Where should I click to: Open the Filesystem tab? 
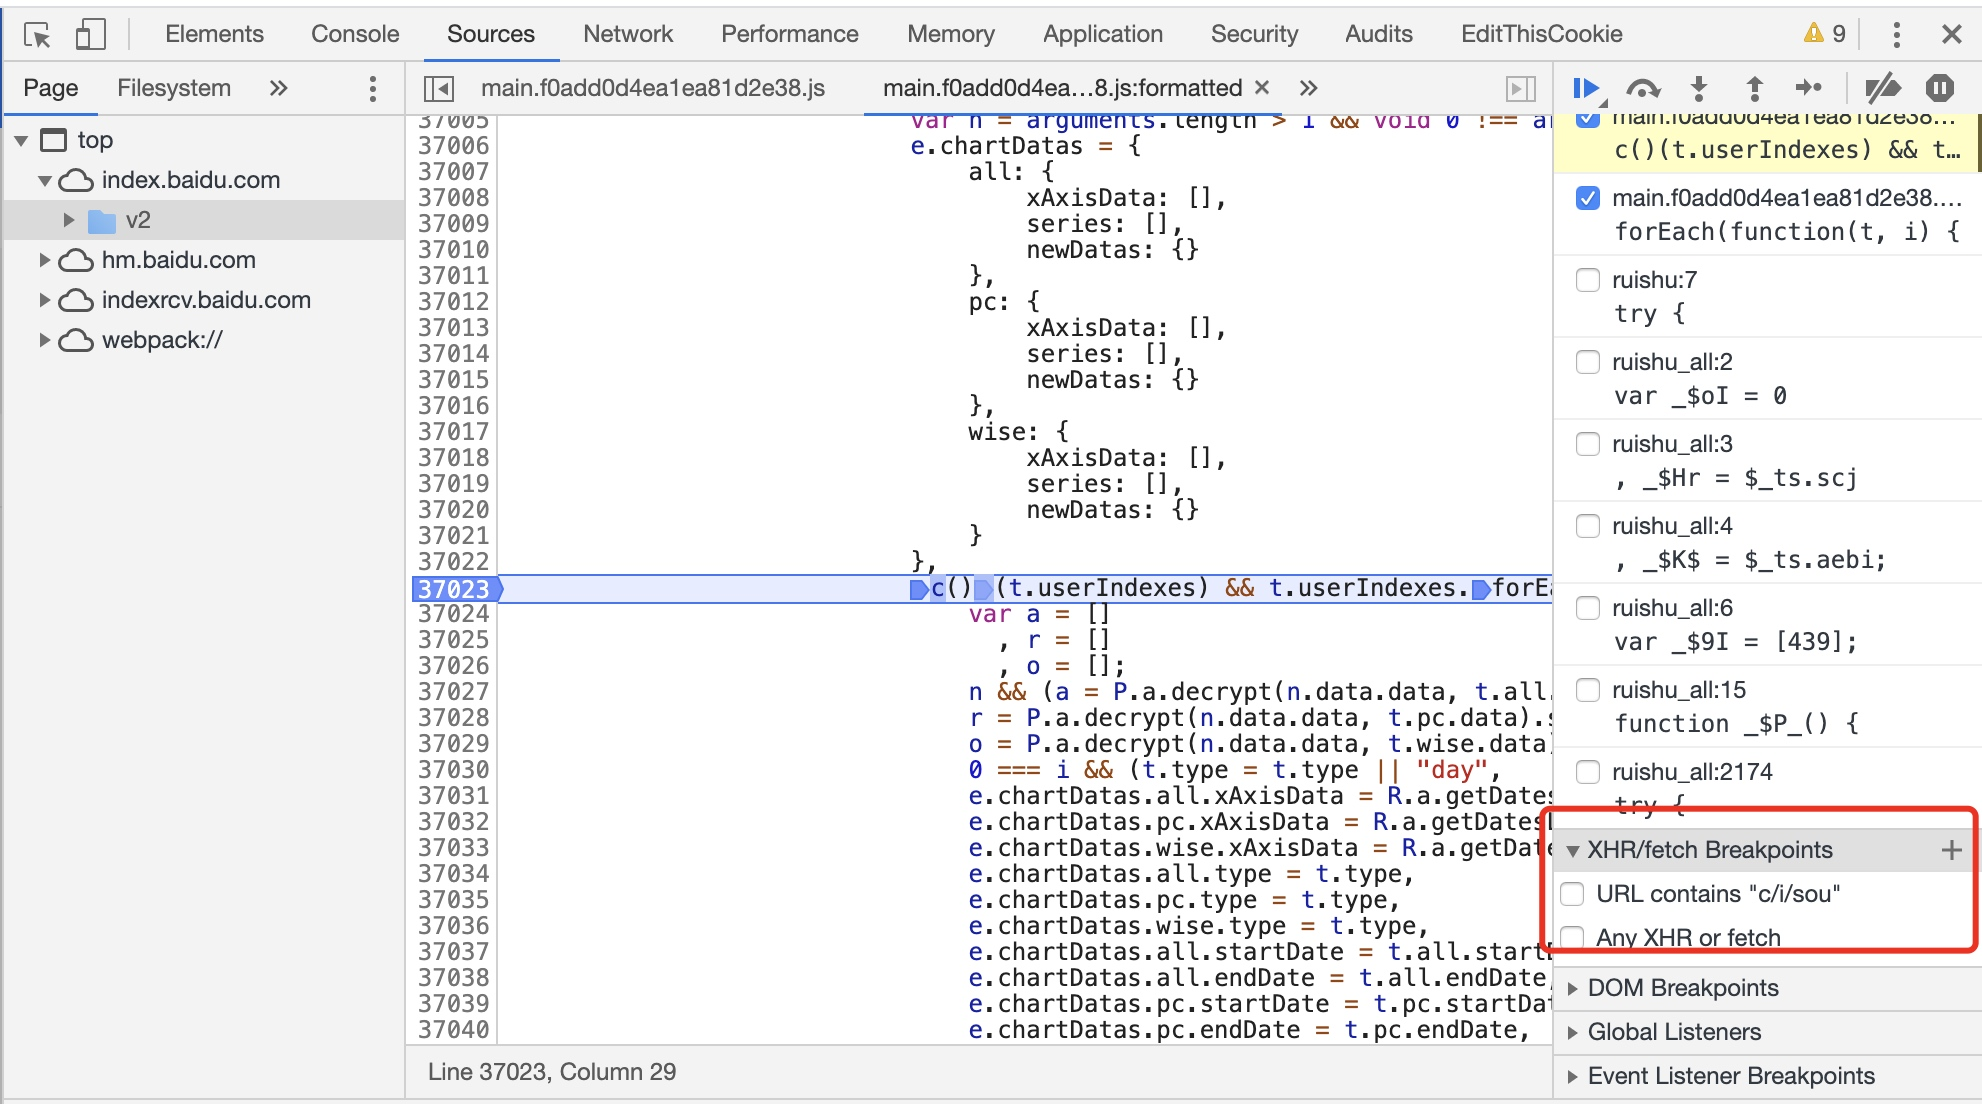[x=174, y=88]
